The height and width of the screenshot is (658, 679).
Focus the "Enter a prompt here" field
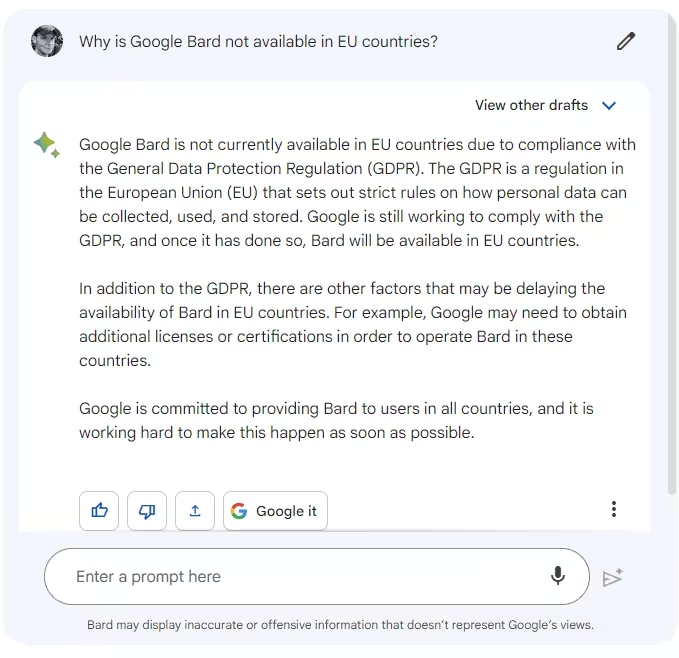(300, 576)
